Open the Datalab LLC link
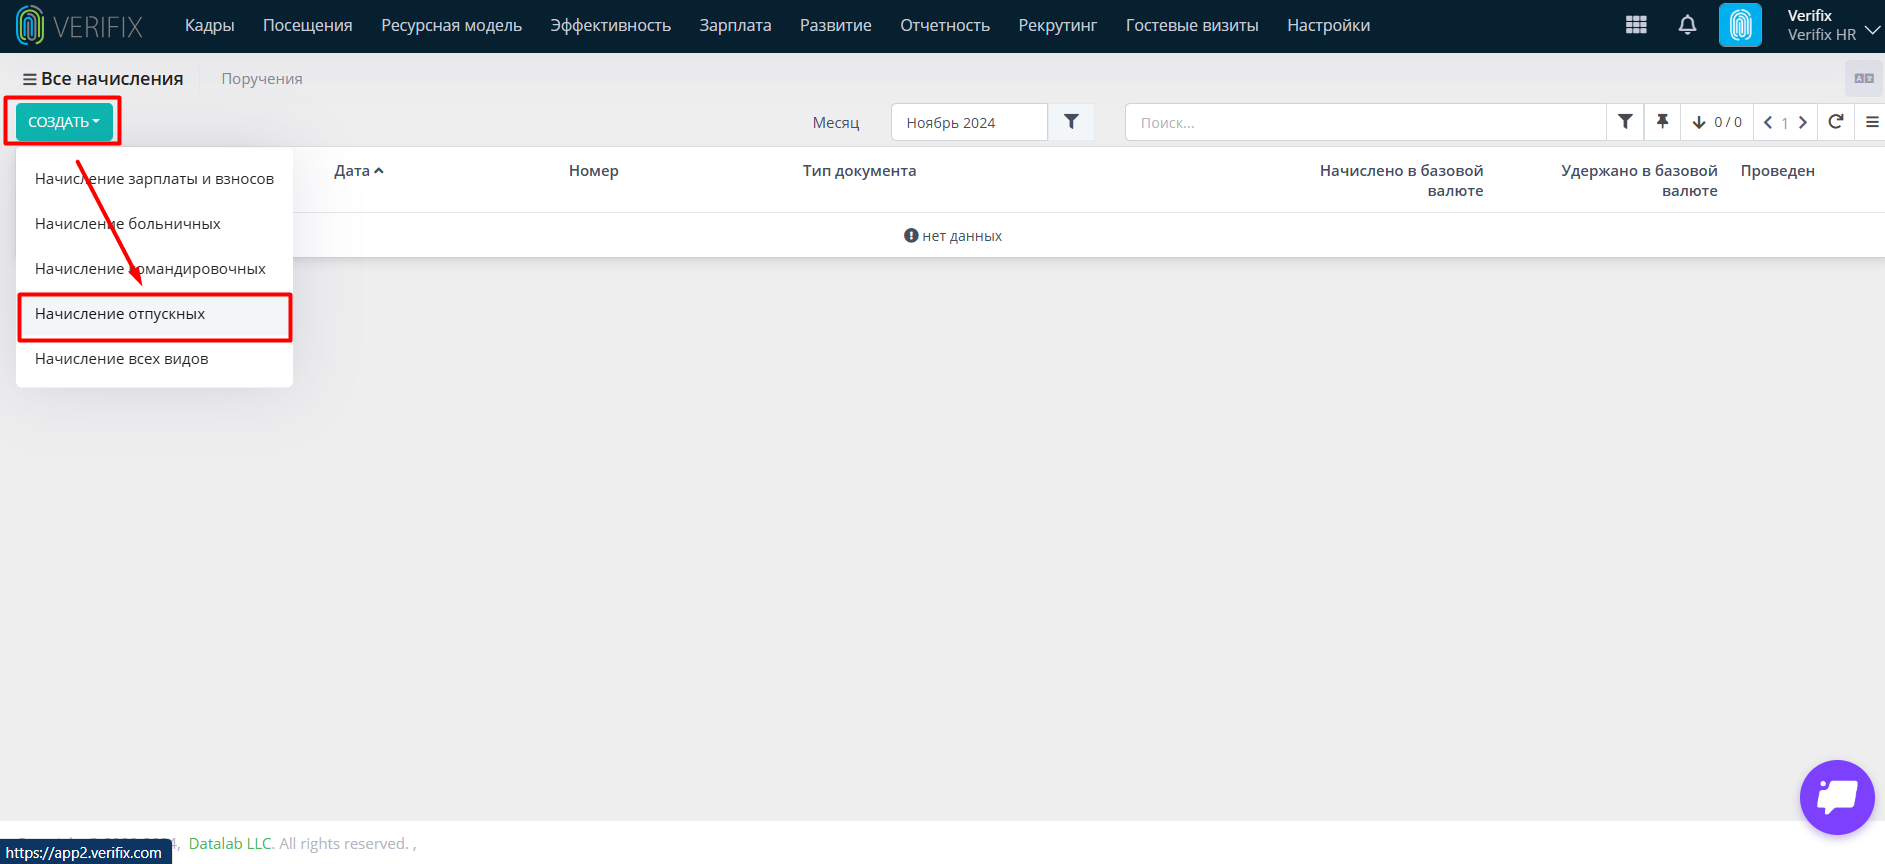Screen dimensions: 1885x864 [231, 844]
